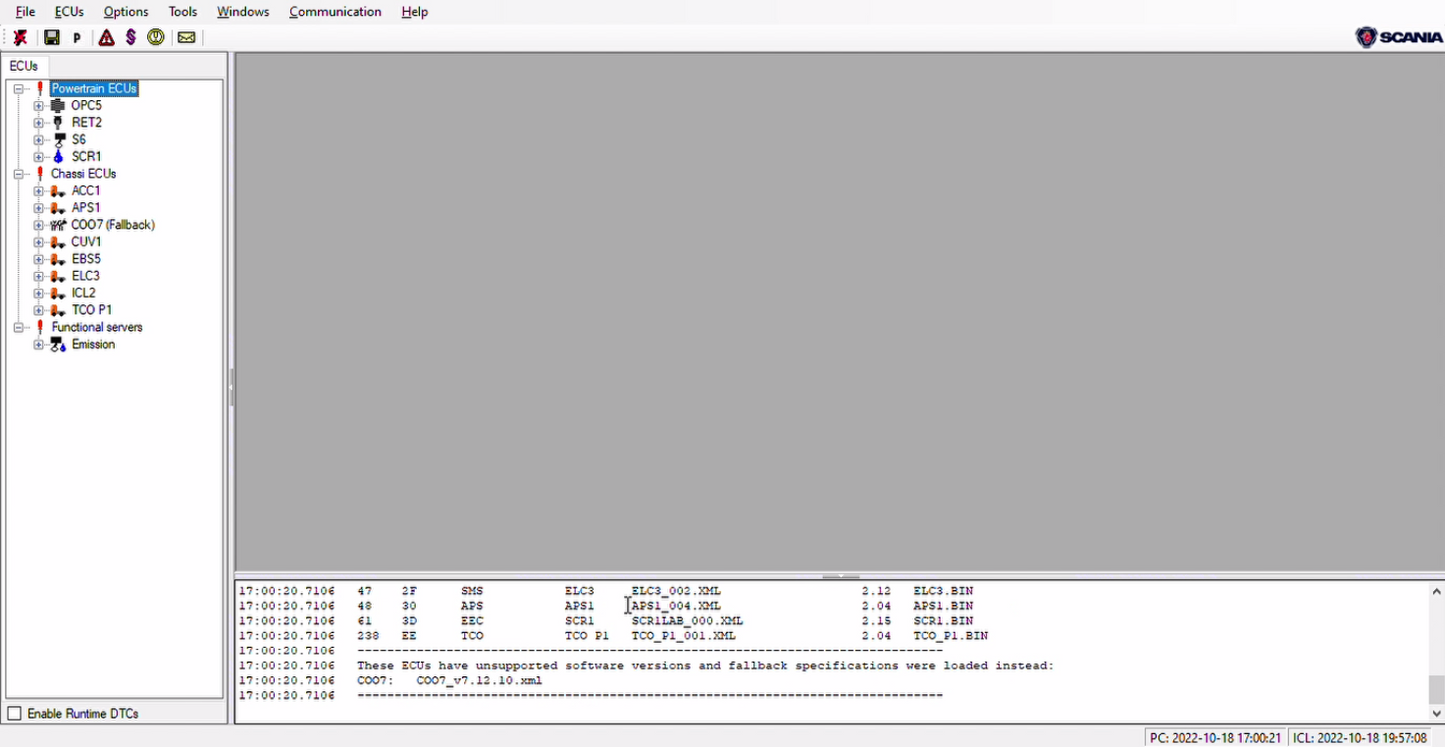Collapse the Chassi ECUs group
This screenshot has width=1445, height=747.
[19, 174]
